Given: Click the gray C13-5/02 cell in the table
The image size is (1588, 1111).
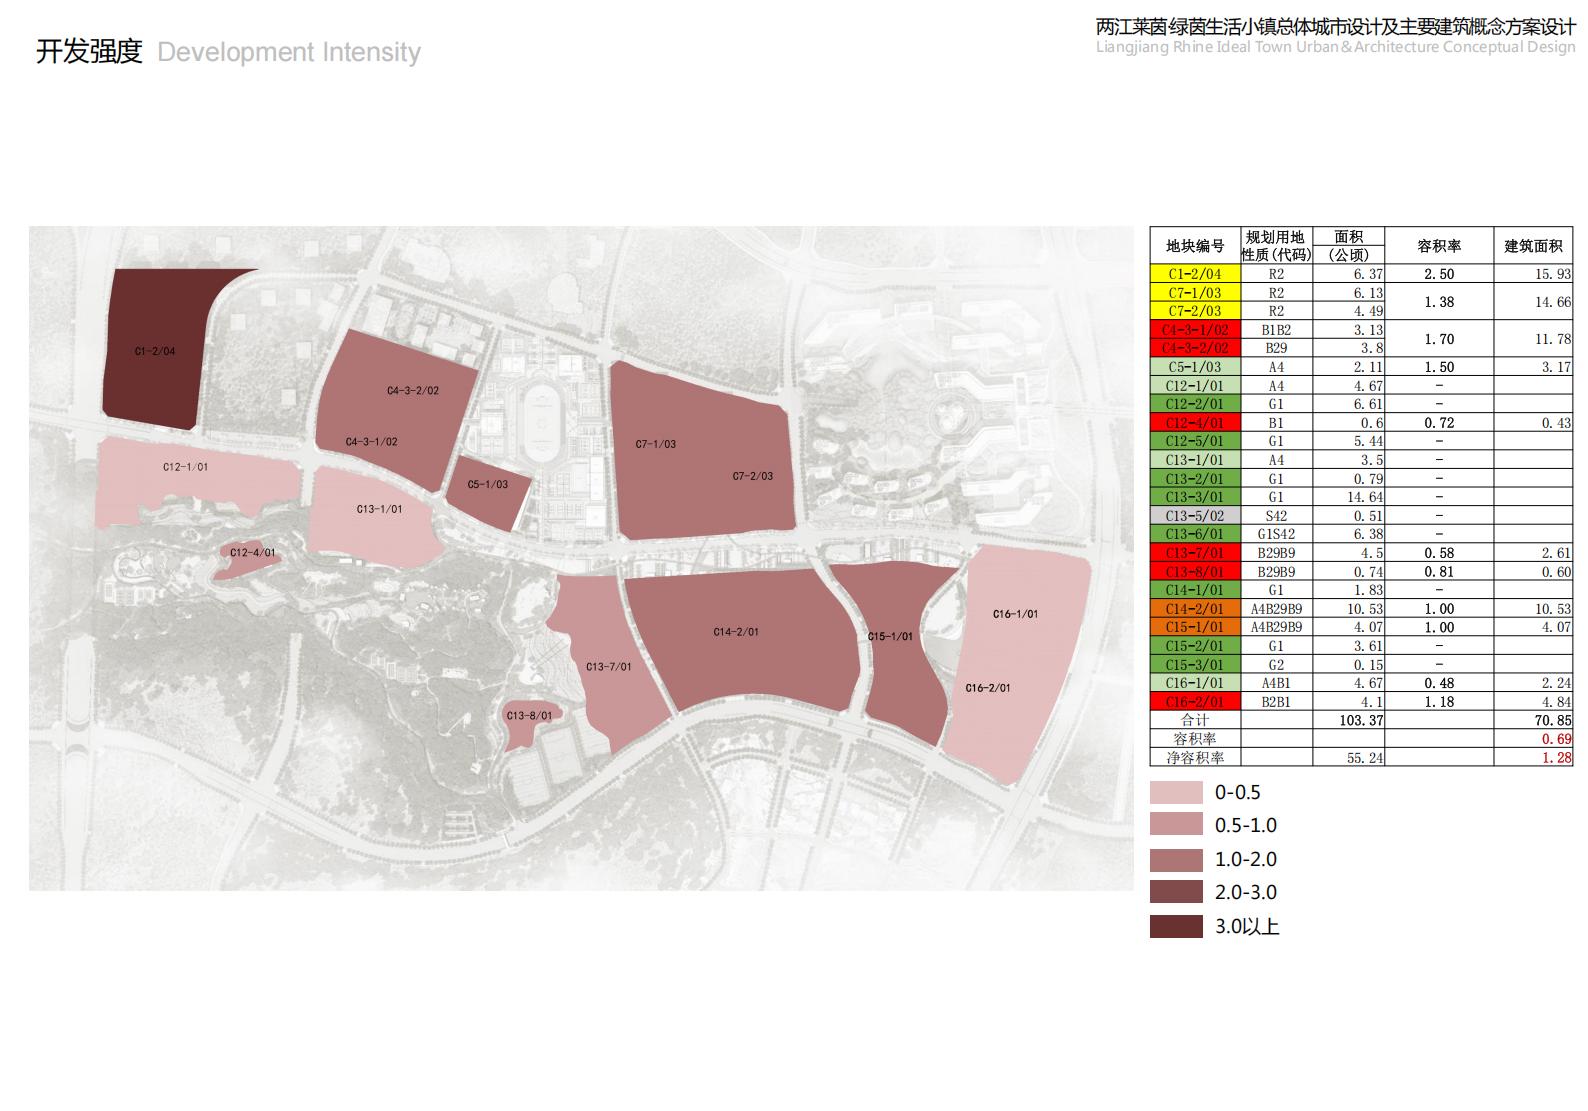Looking at the screenshot, I should click(1194, 516).
